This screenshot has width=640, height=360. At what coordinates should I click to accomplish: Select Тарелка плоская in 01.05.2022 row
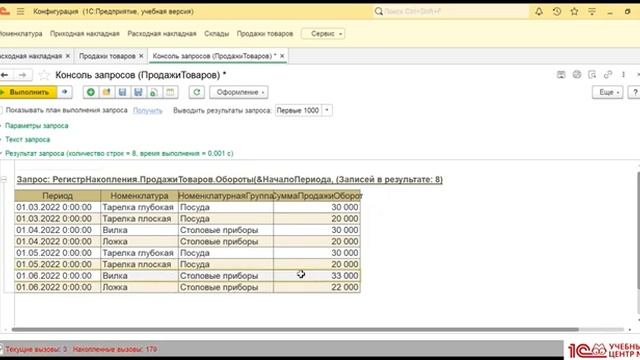click(x=139, y=264)
